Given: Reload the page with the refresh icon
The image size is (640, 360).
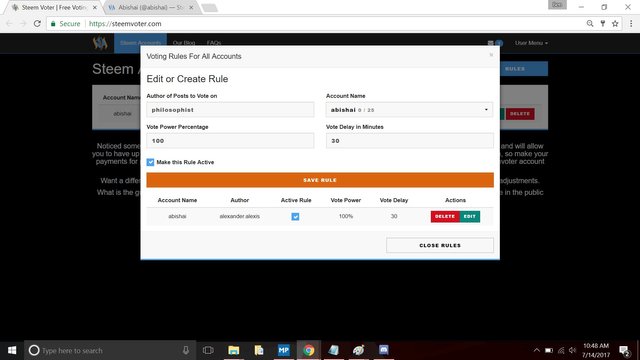Looking at the screenshot, I should pos(37,24).
